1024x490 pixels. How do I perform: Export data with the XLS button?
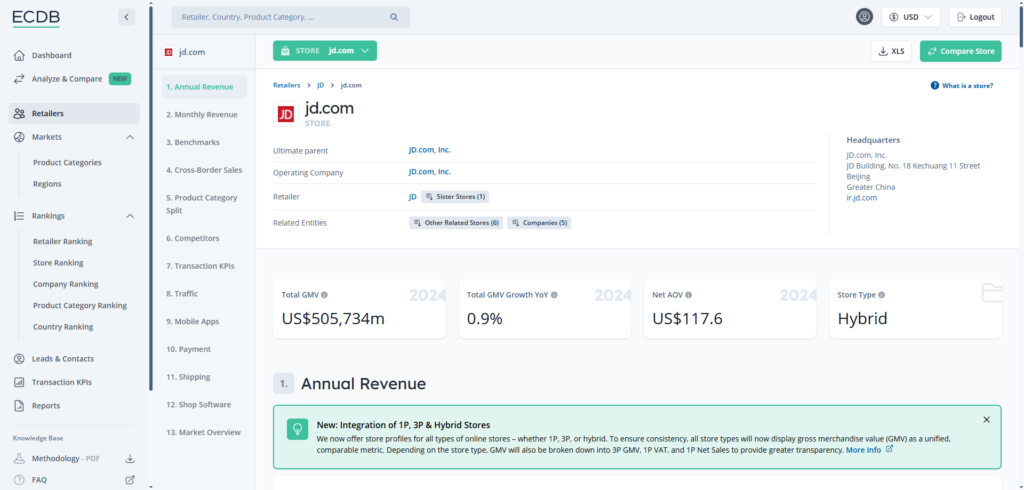tap(892, 51)
